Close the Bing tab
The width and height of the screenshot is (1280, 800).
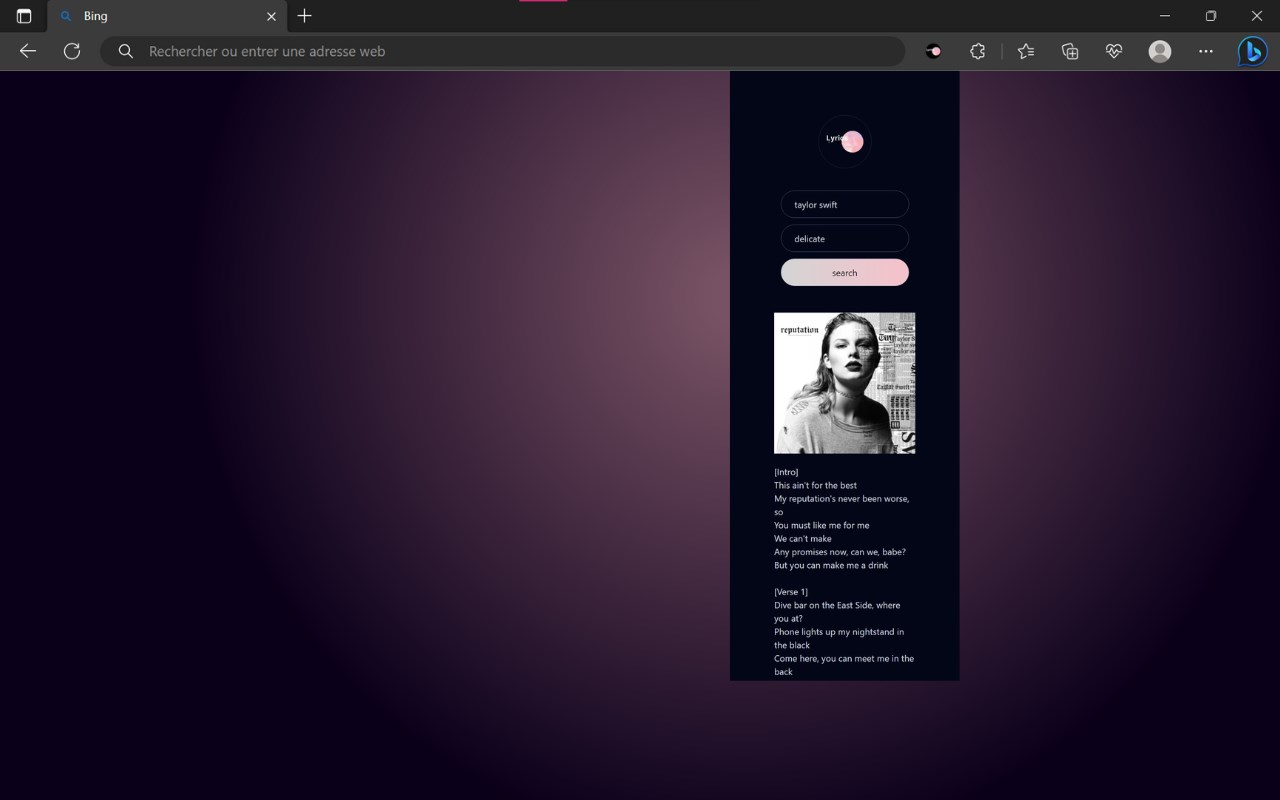(x=271, y=16)
